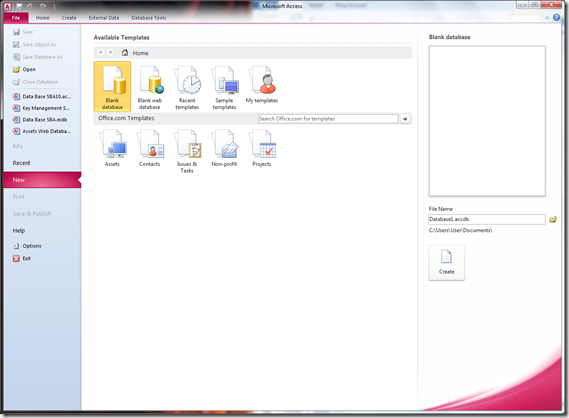Open the Recent backstage section
This screenshot has height=418, width=569.
(x=22, y=163)
